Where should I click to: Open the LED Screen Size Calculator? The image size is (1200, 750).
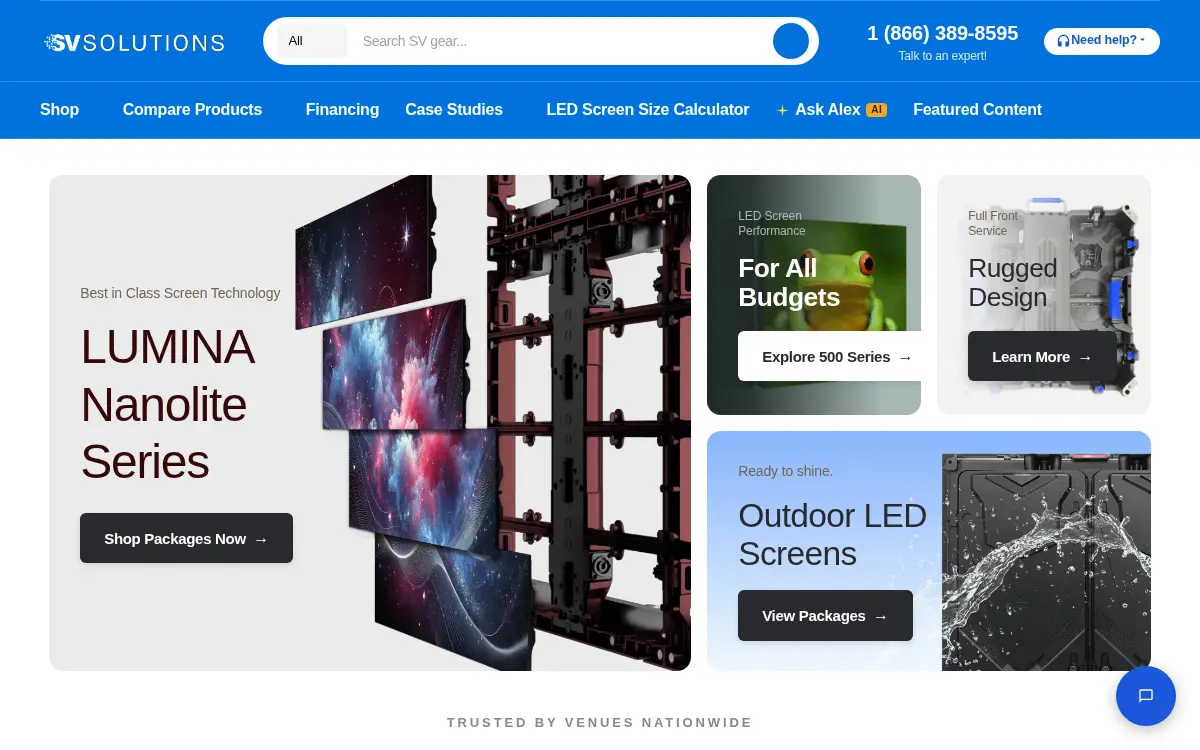pos(648,110)
